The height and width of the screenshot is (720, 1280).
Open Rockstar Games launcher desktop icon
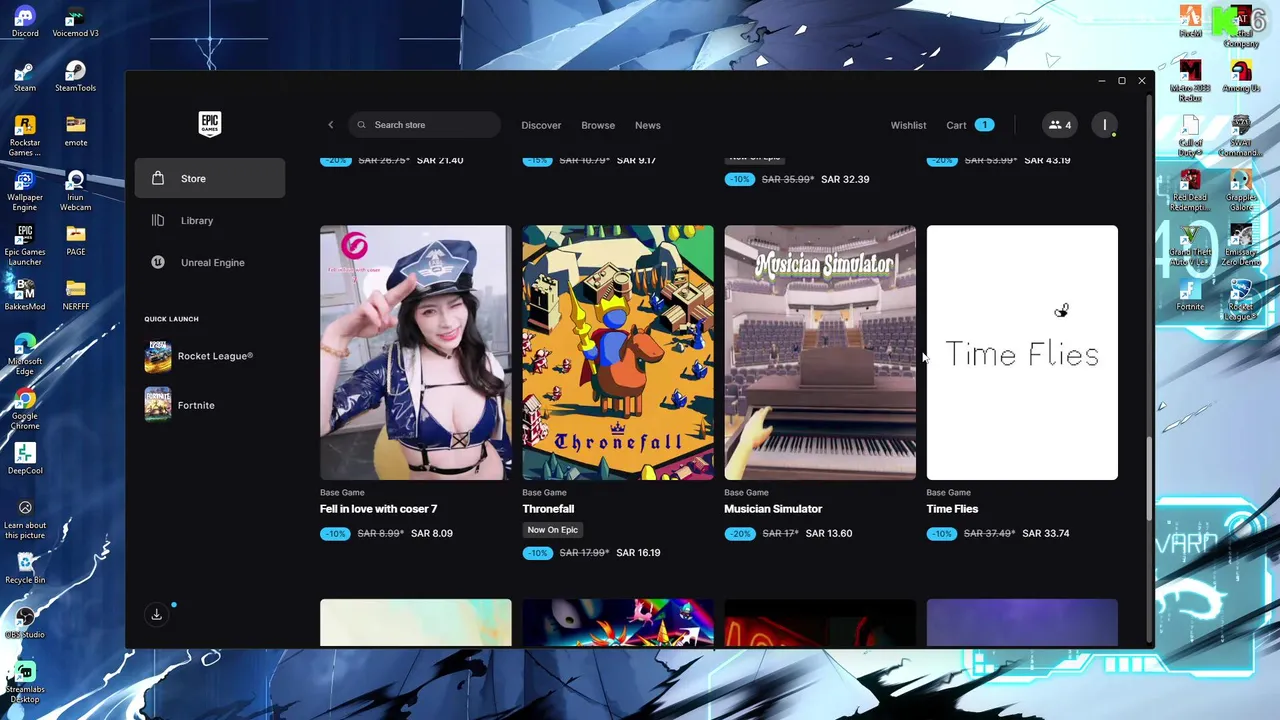click(25, 136)
